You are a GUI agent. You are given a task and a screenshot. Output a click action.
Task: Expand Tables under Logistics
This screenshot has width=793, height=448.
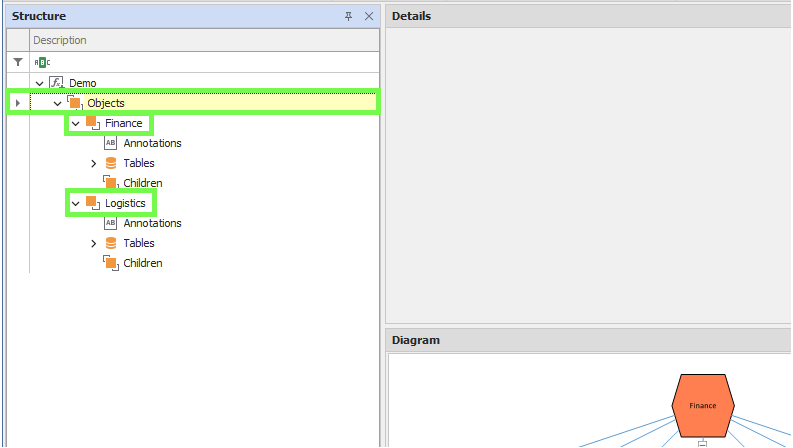pos(94,243)
